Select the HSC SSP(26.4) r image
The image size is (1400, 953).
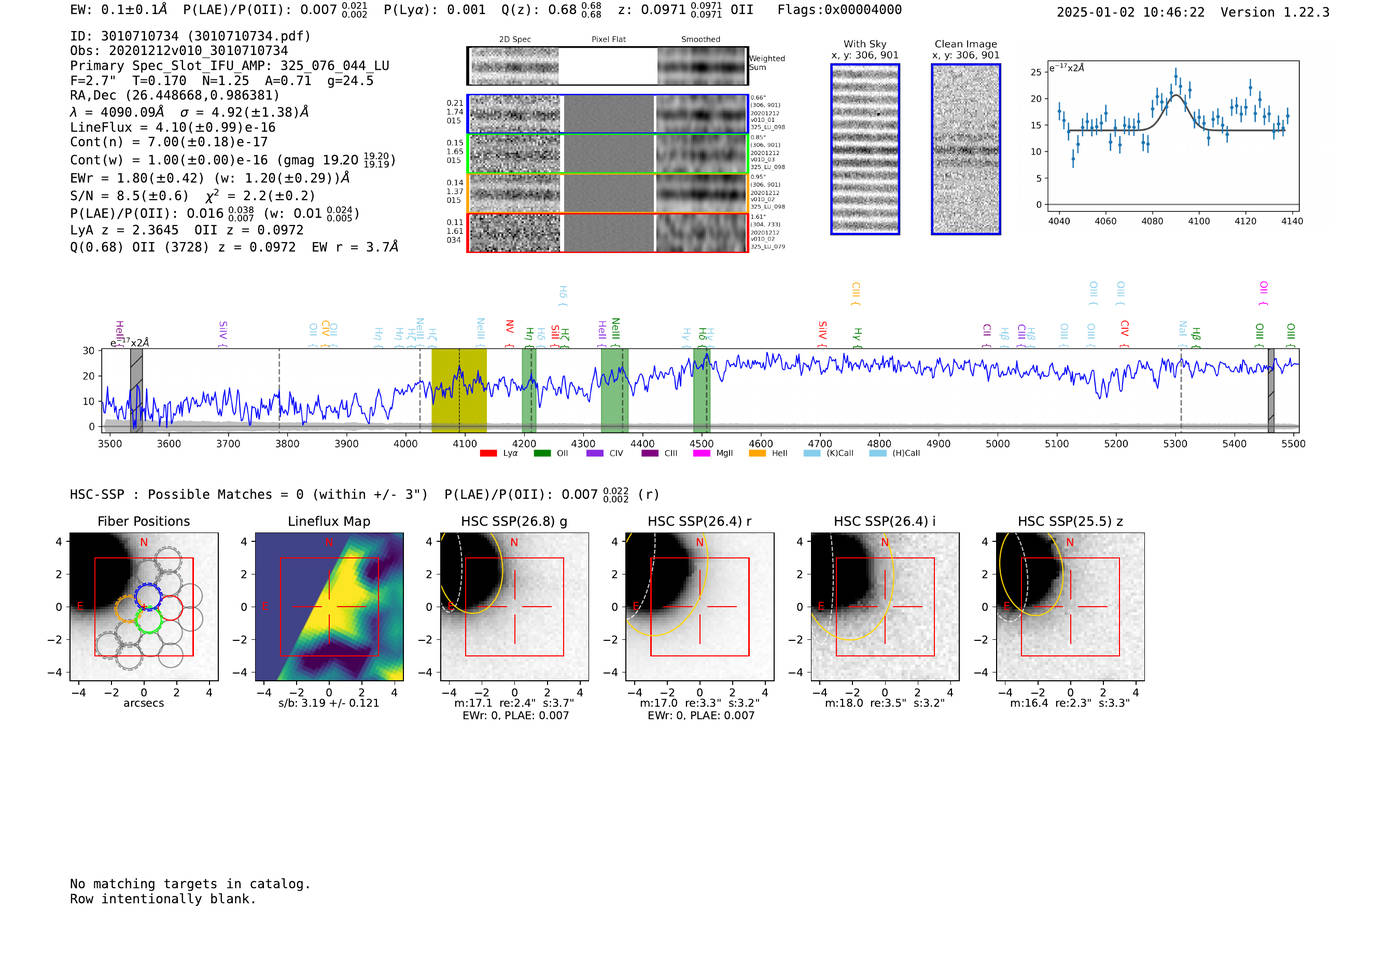tap(700, 607)
